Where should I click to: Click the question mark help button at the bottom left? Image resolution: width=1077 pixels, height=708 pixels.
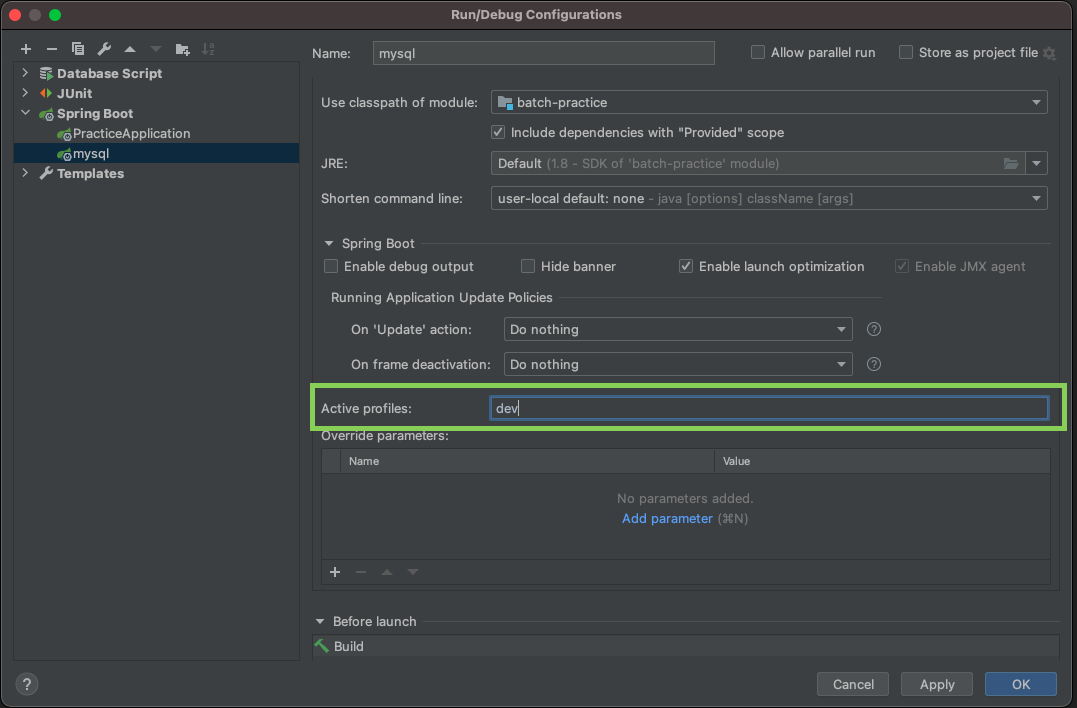pos(27,684)
